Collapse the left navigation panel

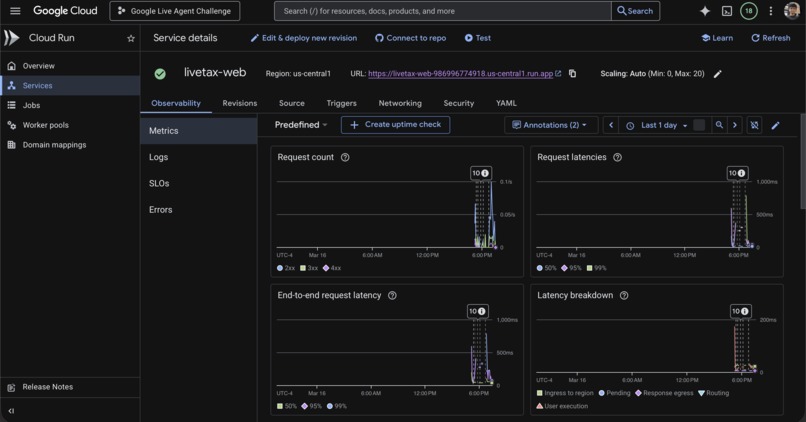(x=11, y=411)
